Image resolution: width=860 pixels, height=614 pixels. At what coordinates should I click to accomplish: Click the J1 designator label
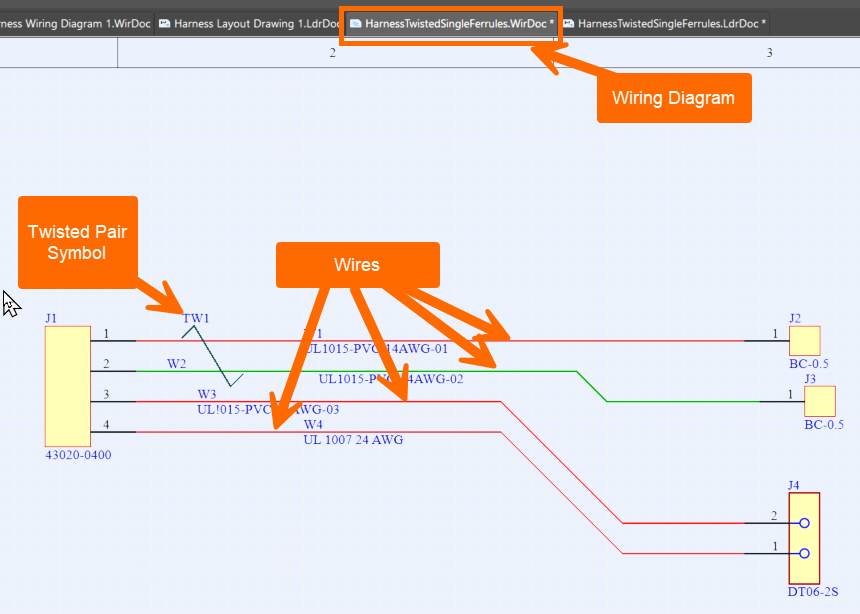pyautogui.click(x=51, y=318)
